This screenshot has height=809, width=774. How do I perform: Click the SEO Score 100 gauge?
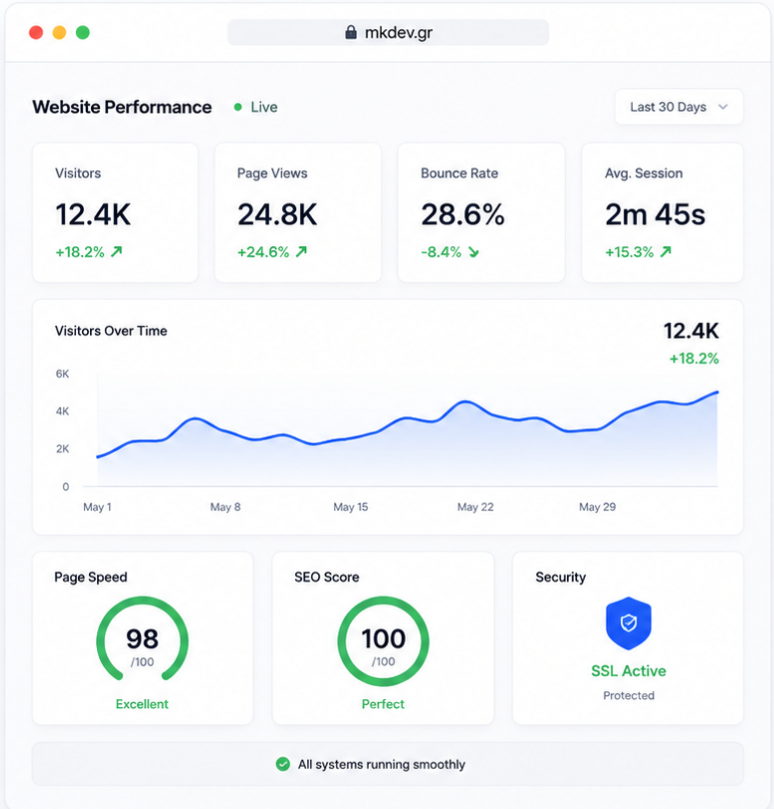(x=383, y=641)
